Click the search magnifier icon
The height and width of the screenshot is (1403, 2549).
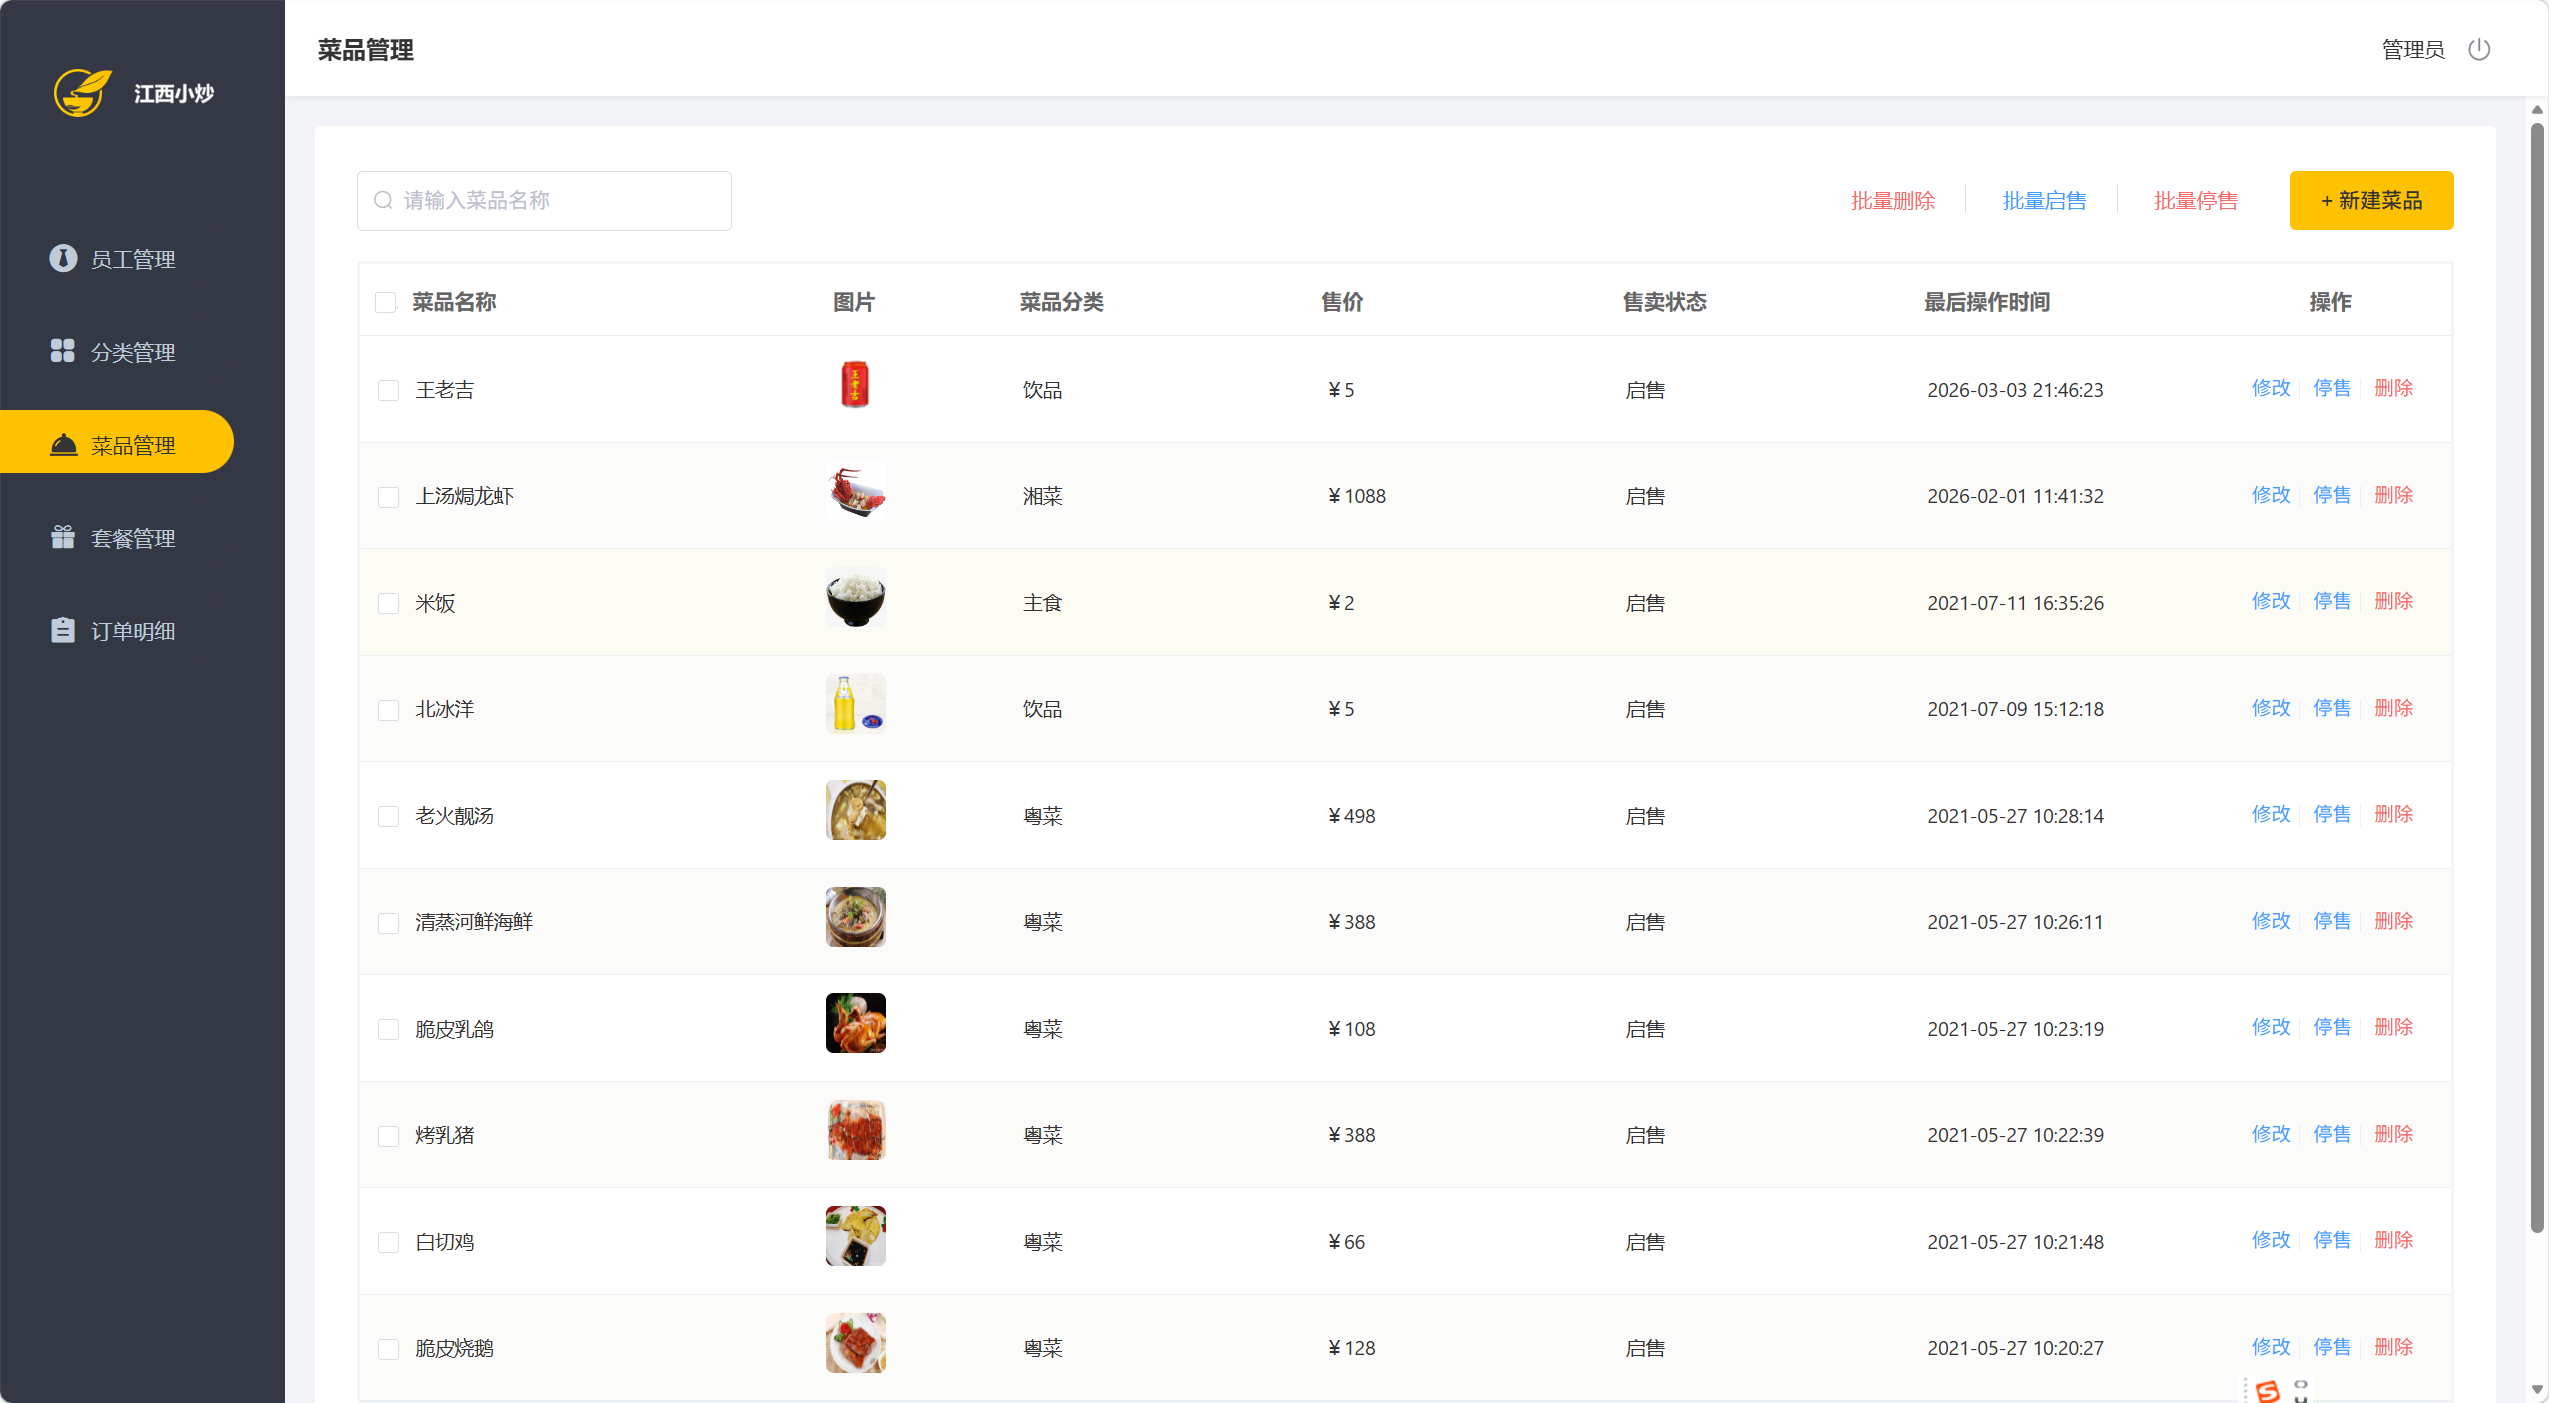click(383, 200)
